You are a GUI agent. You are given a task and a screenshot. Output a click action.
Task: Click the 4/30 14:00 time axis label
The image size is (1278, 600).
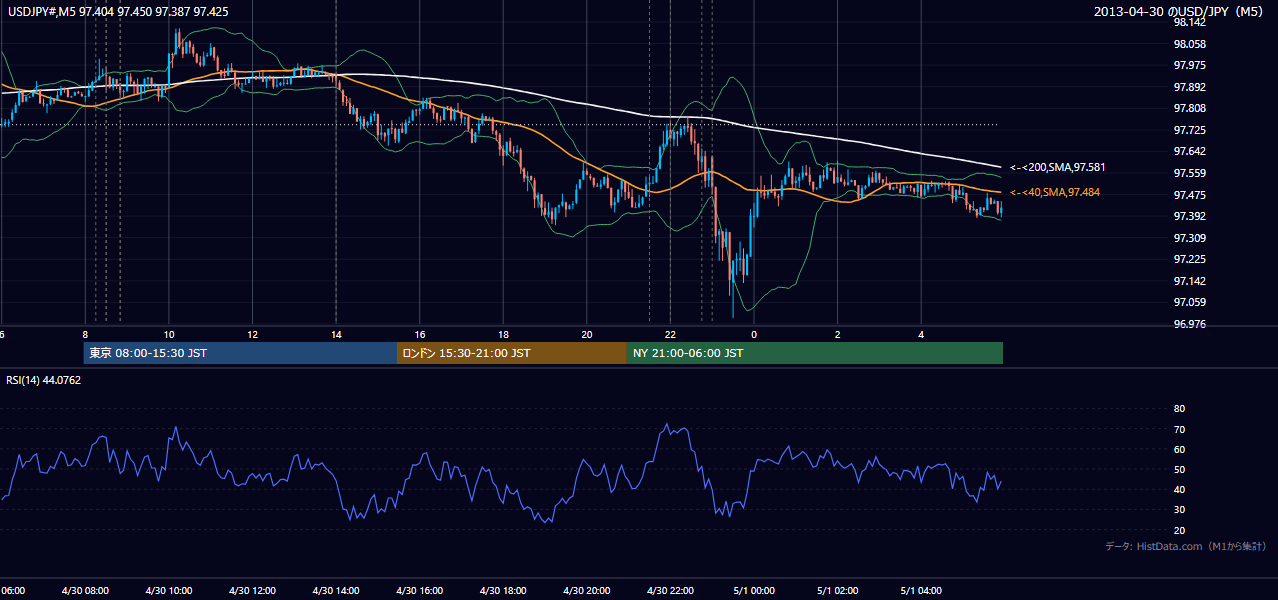click(335, 590)
